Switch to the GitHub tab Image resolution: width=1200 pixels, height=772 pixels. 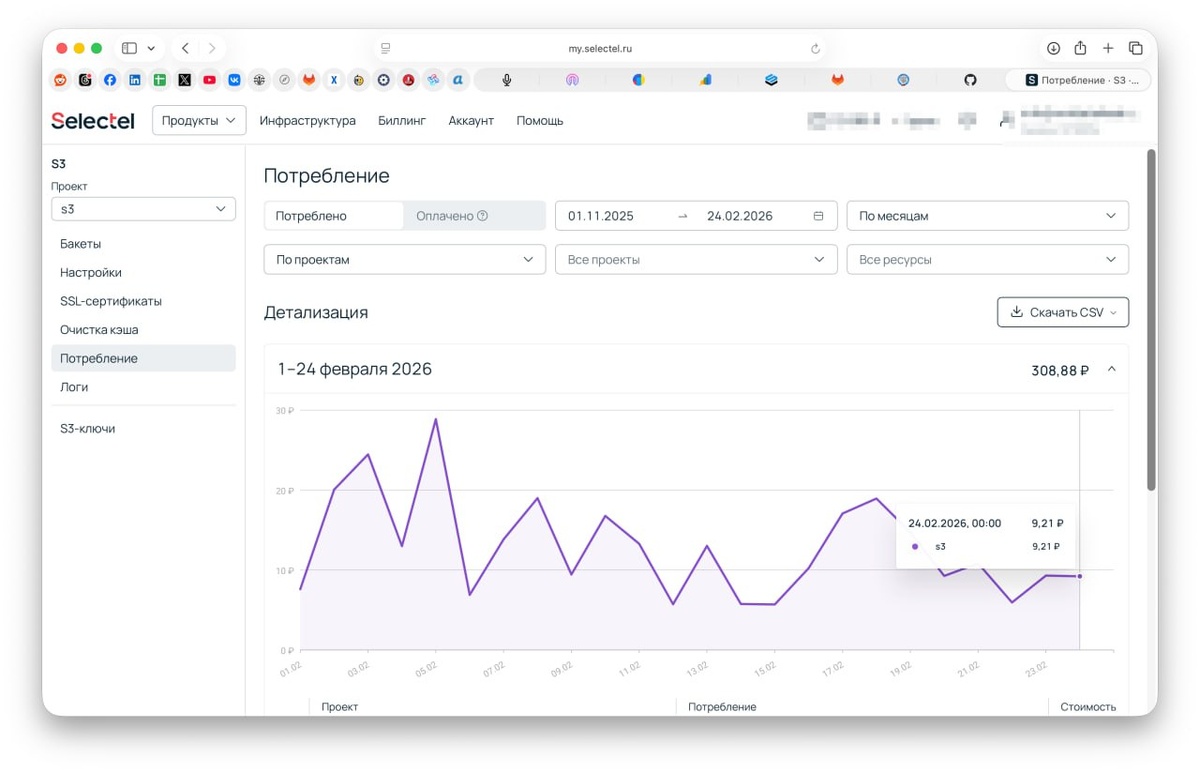point(970,80)
